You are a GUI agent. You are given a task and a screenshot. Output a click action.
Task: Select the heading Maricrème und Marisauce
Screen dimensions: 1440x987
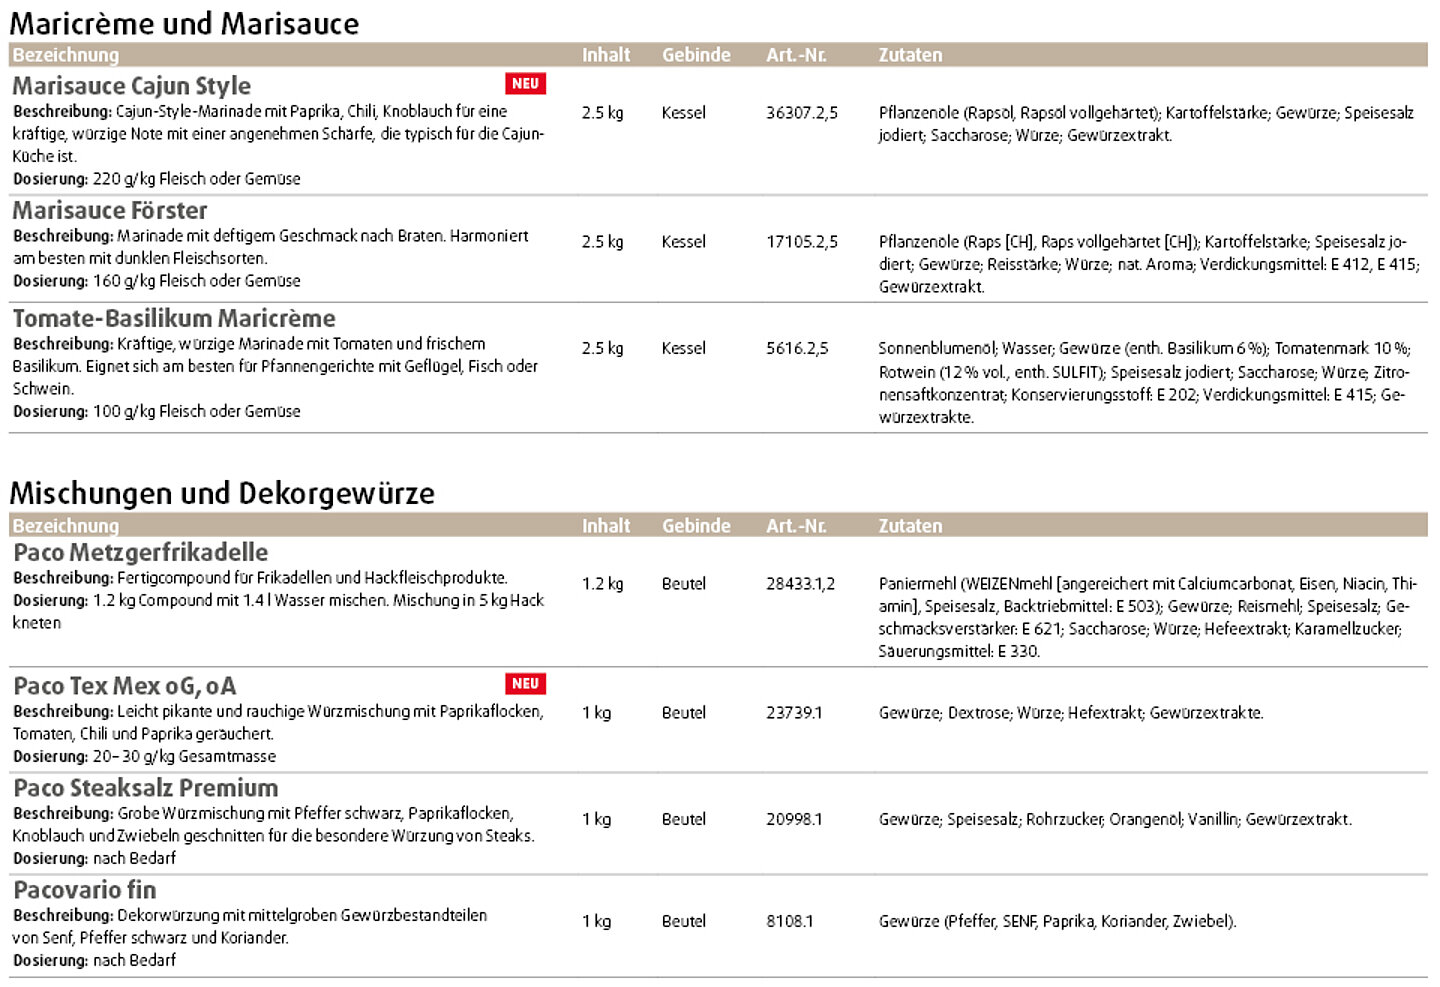(x=184, y=23)
